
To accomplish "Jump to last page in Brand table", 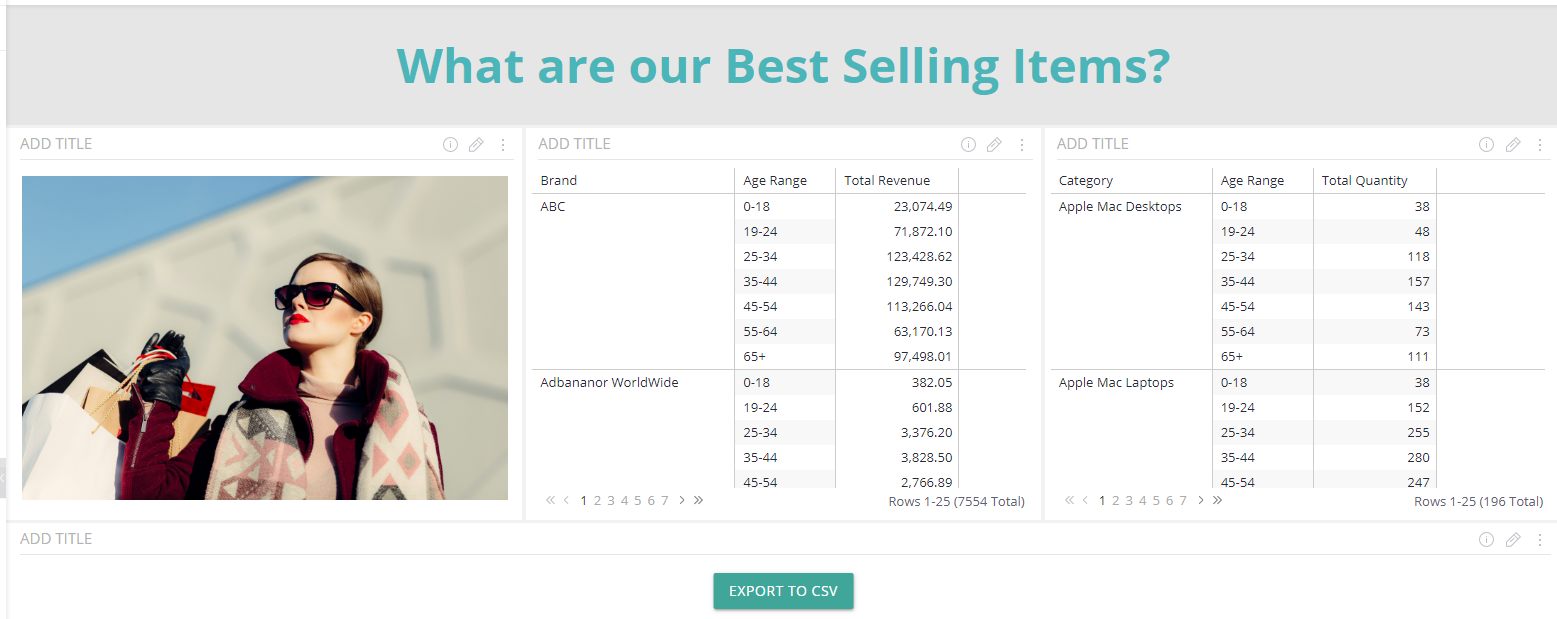I will point(698,500).
